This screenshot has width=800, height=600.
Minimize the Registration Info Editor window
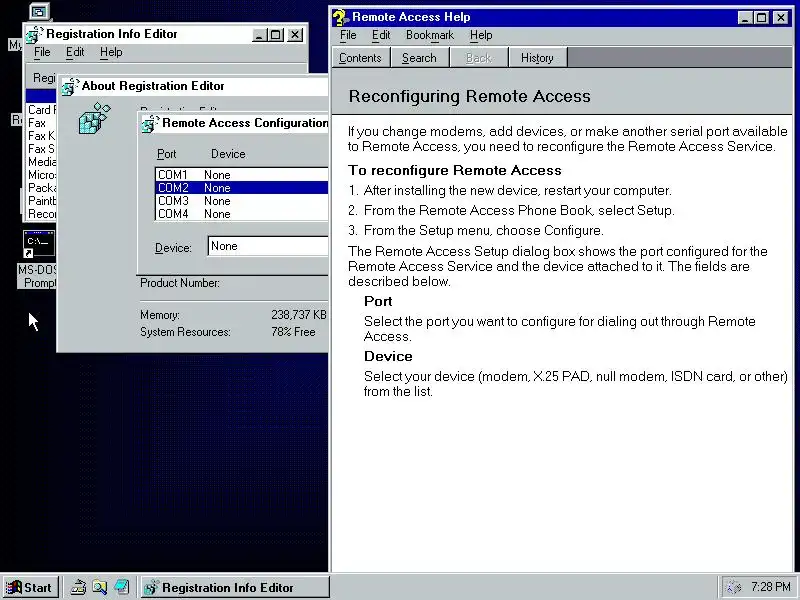click(x=259, y=35)
